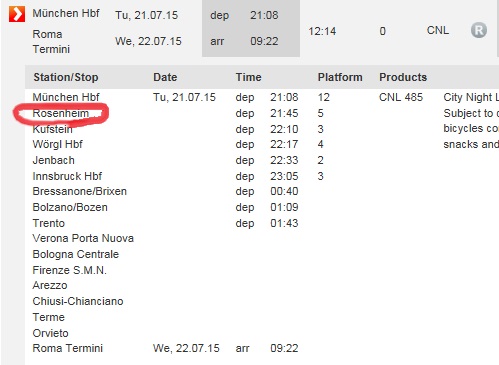Select Wörgl Hbf in station list
The height and width of the screenshot is (365, 499).
click(58, 144)
